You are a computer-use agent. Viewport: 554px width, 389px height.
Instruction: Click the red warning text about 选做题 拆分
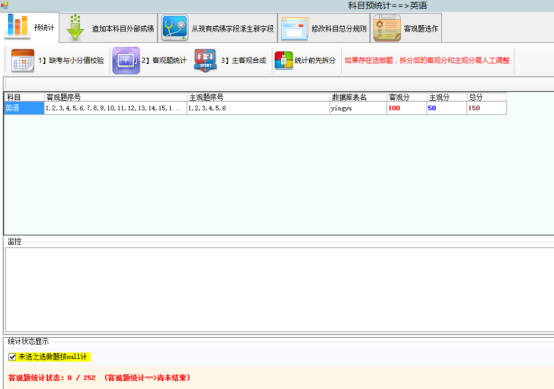(x=427, y=60)
